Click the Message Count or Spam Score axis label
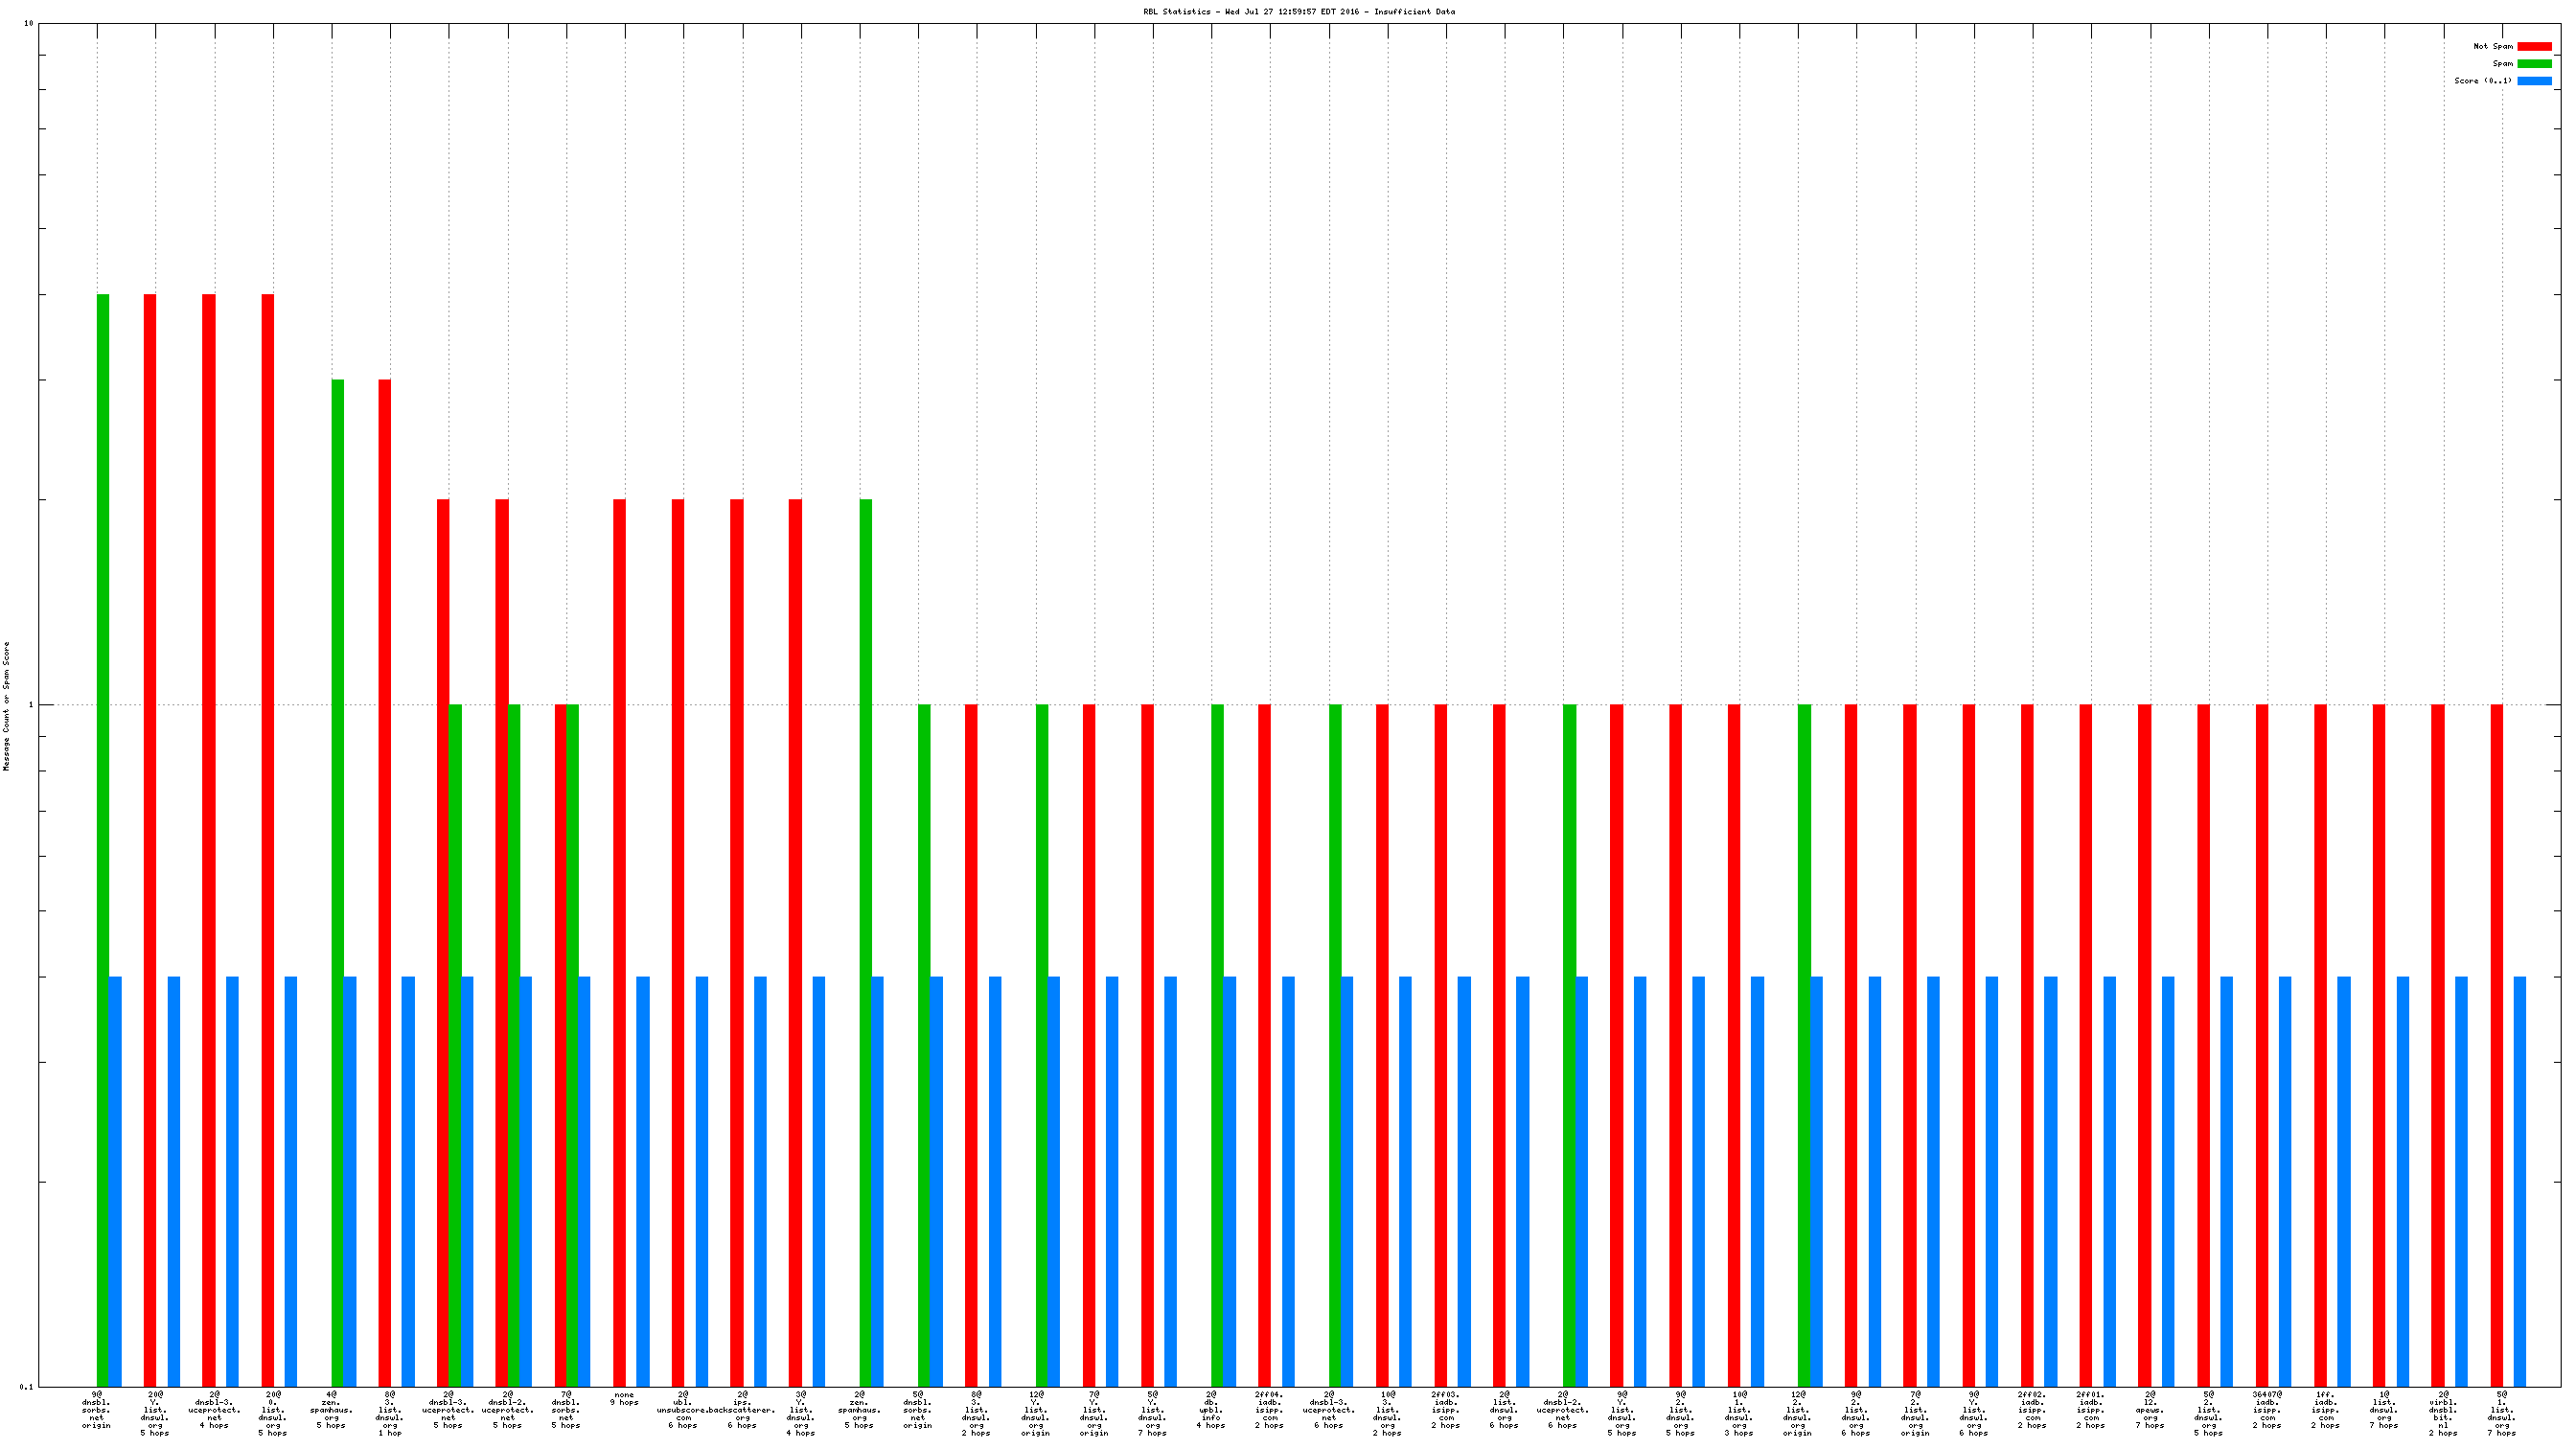This screenshot has width=2576, height=1449. 6,706
